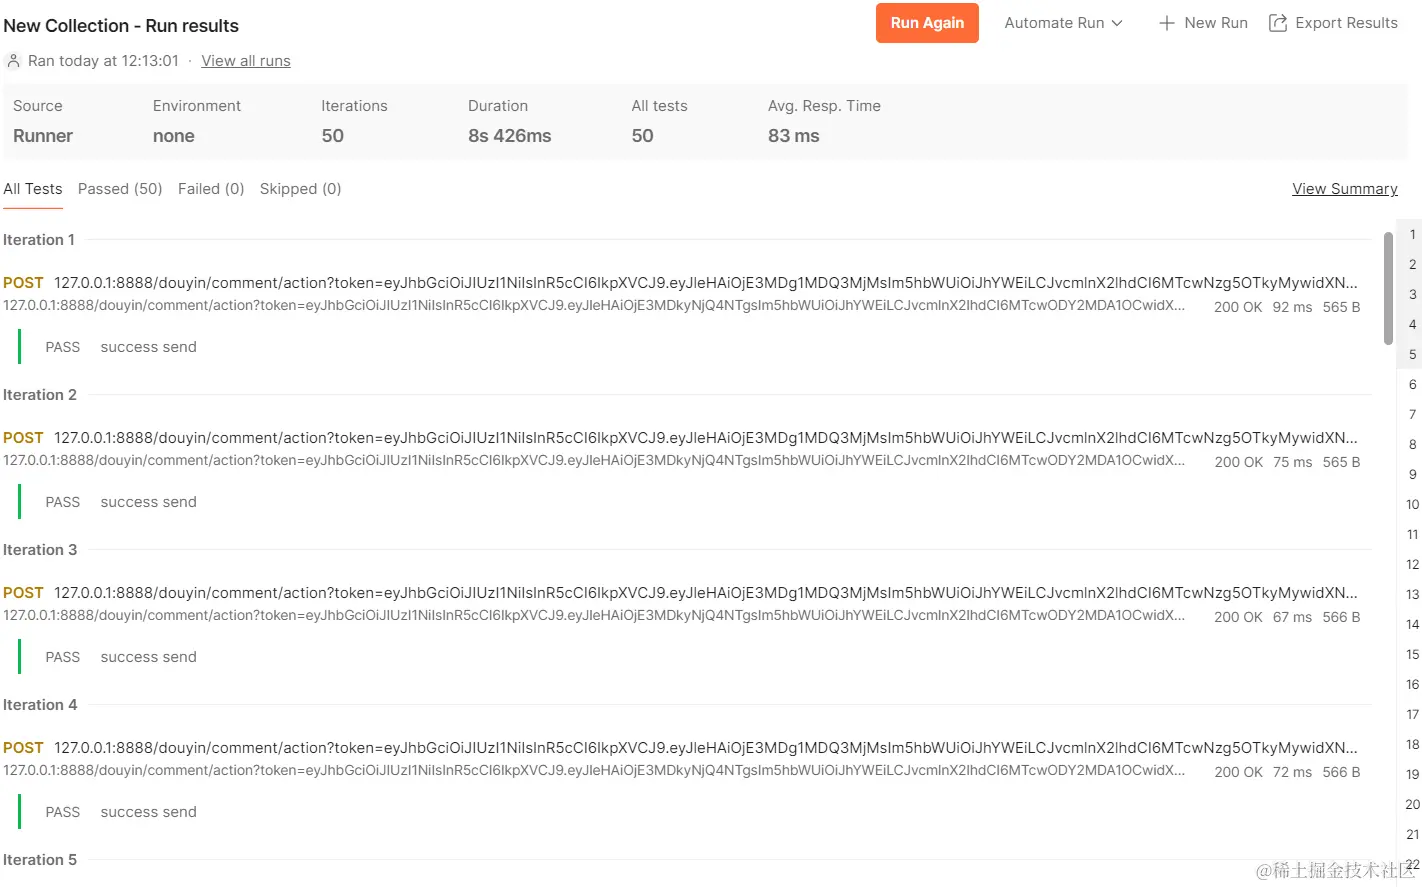Image resolution: width=1422 pixels, height=887 pixels.
Task: Open the View Summary link
Action: [x=1344, y=189]
